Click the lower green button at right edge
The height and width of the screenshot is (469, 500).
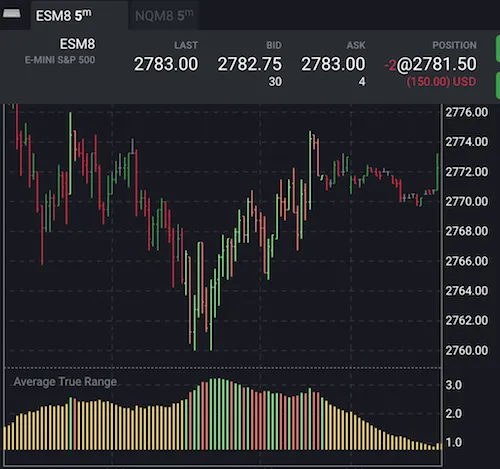click(498, 85)
